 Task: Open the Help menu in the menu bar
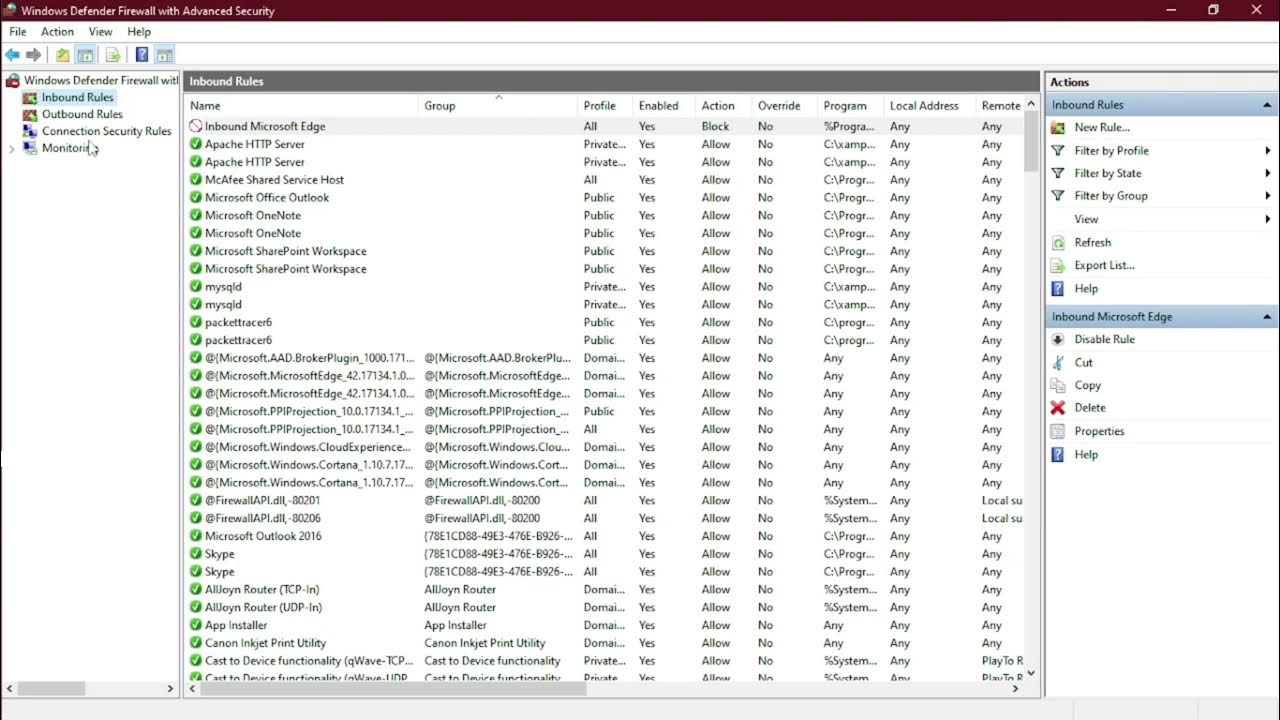139,32
